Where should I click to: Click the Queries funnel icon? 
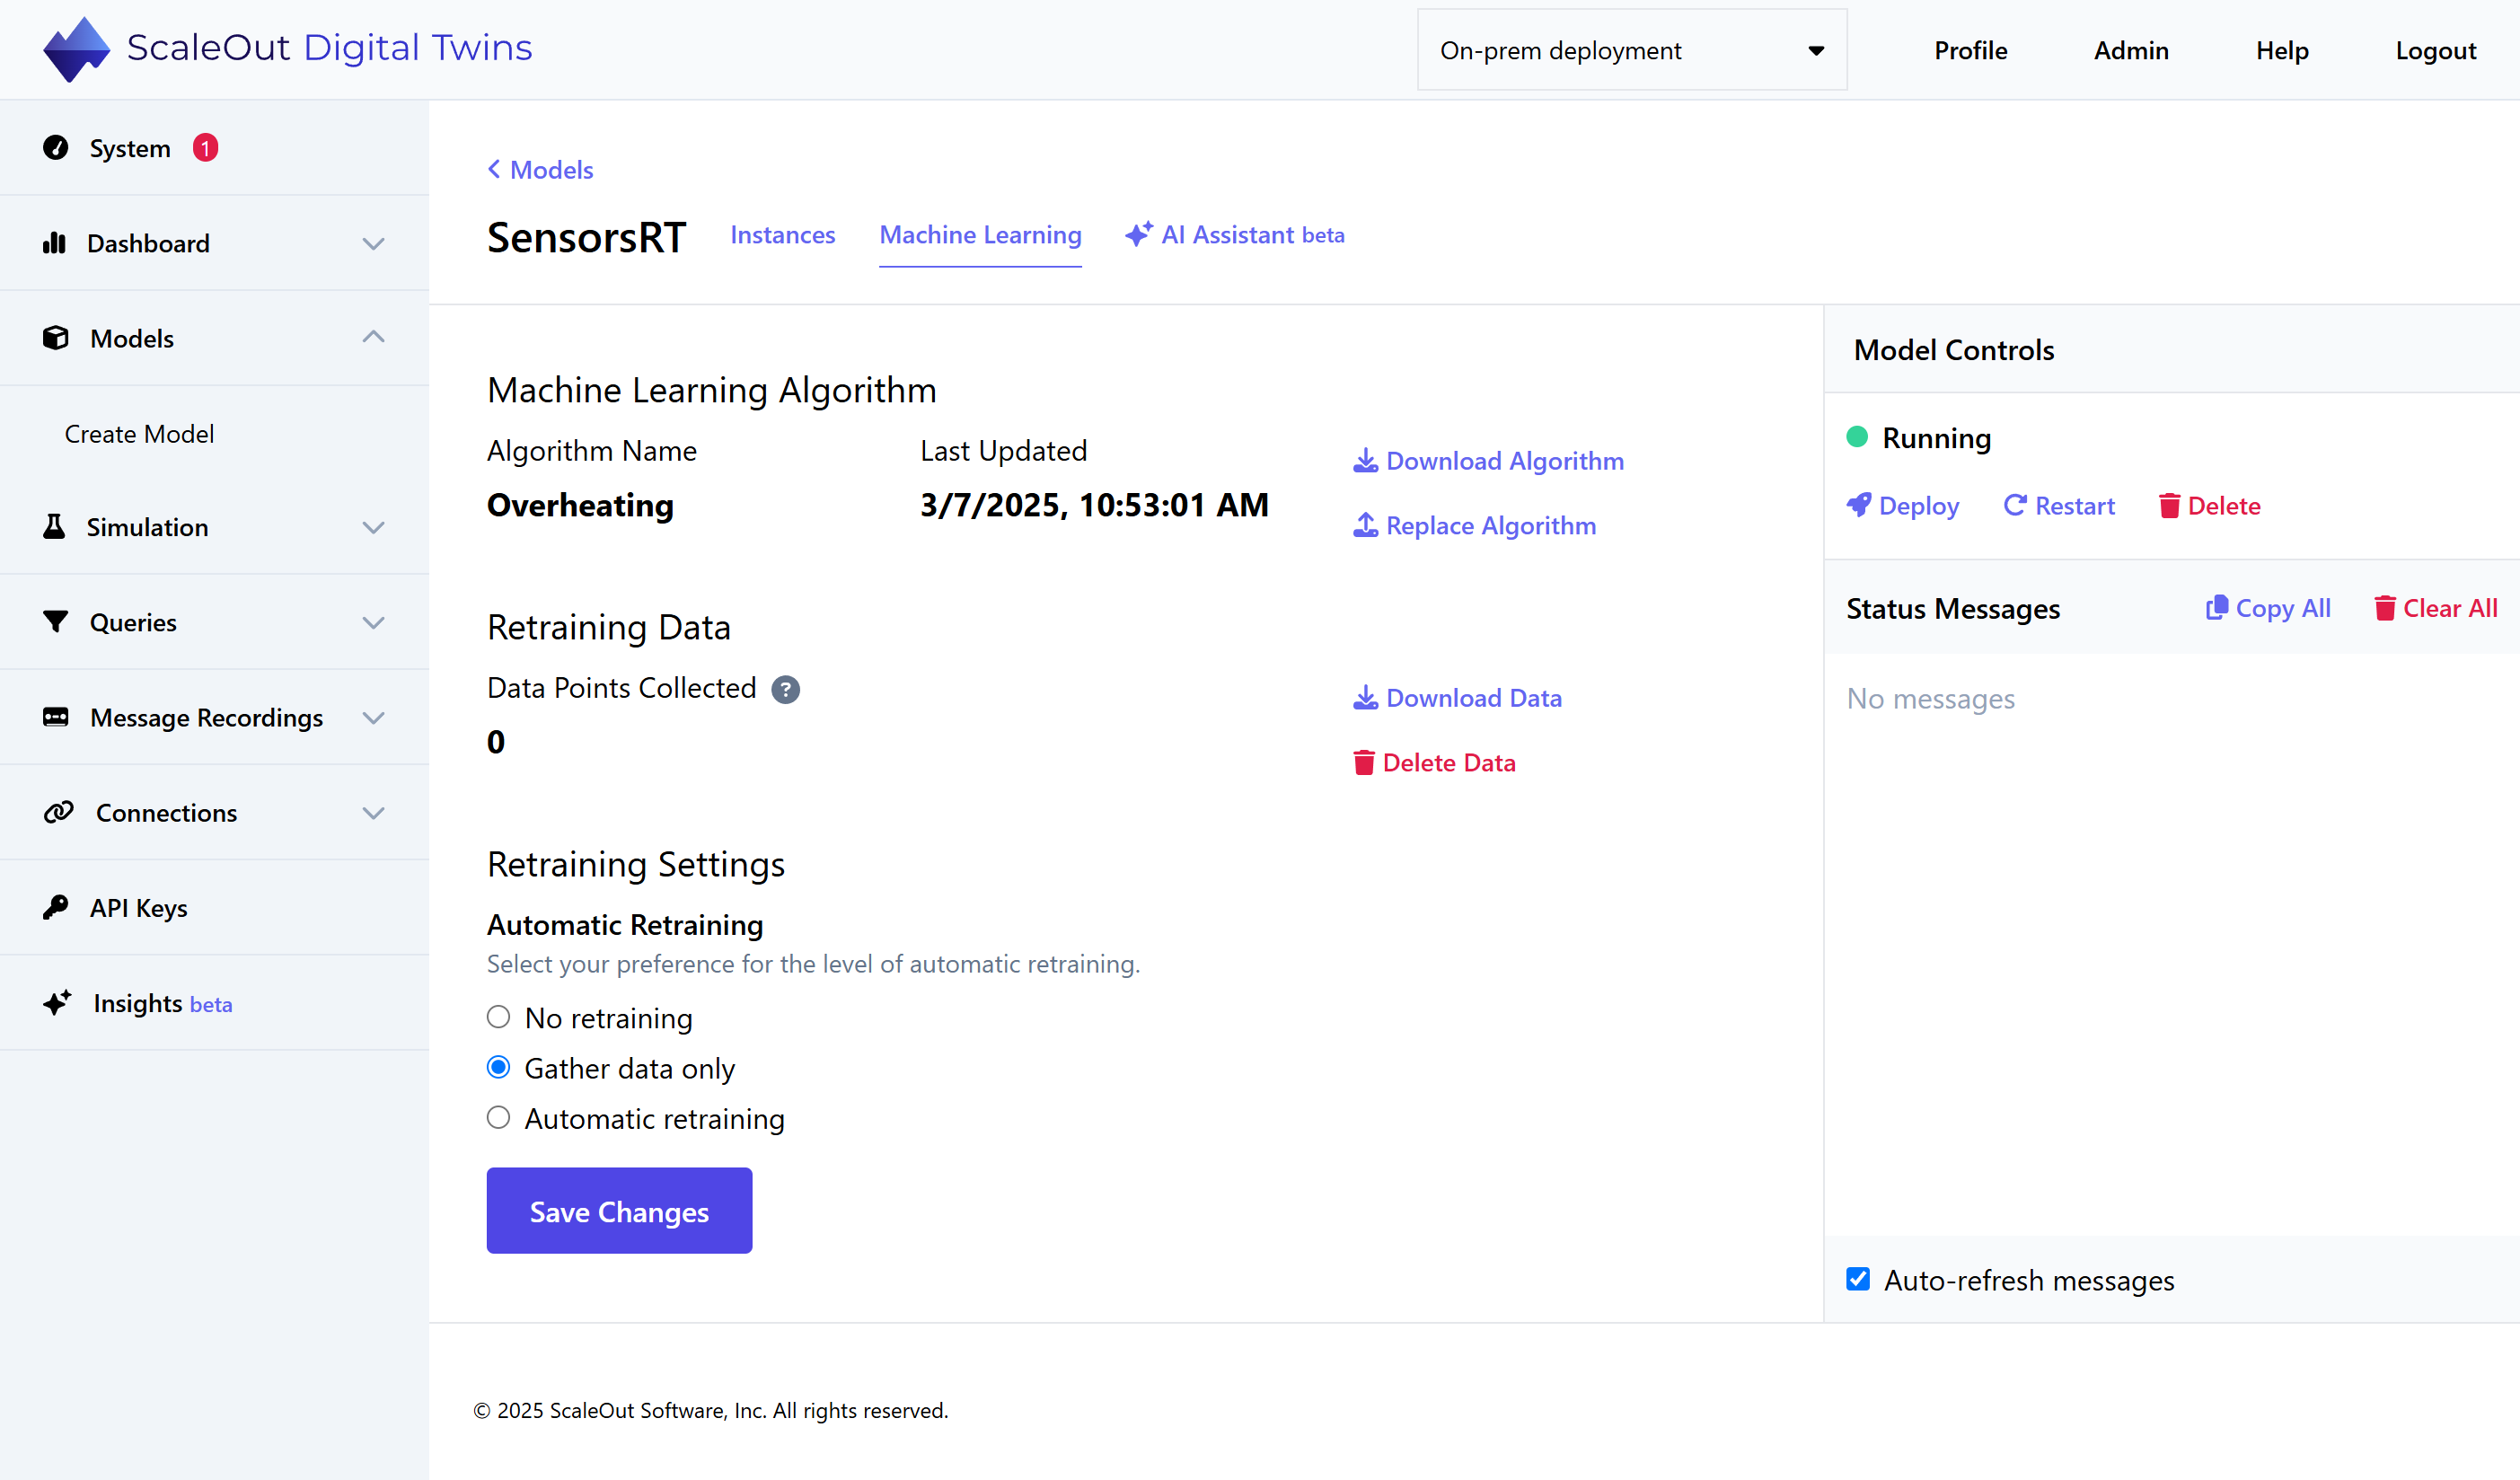point(56,622)
